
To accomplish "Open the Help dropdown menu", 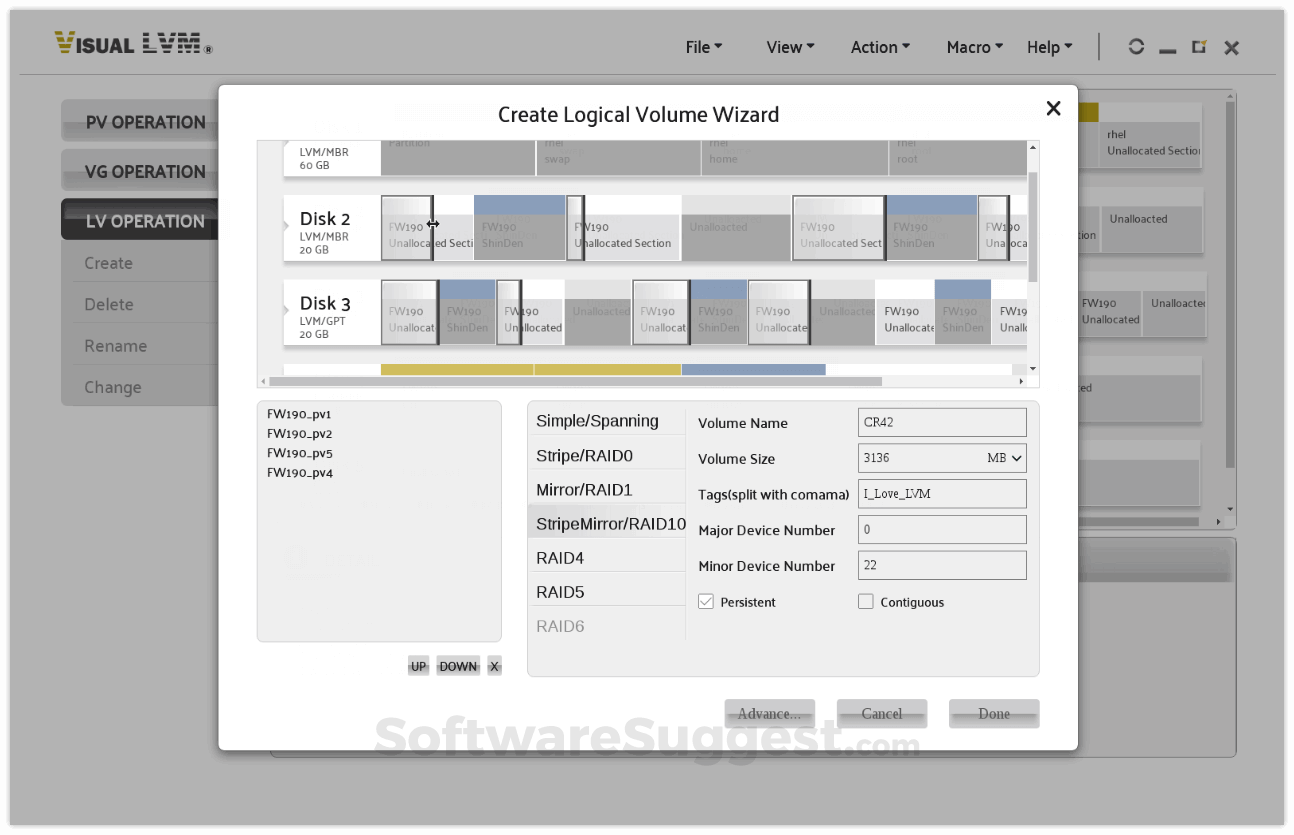I will tap(1048, 46).
